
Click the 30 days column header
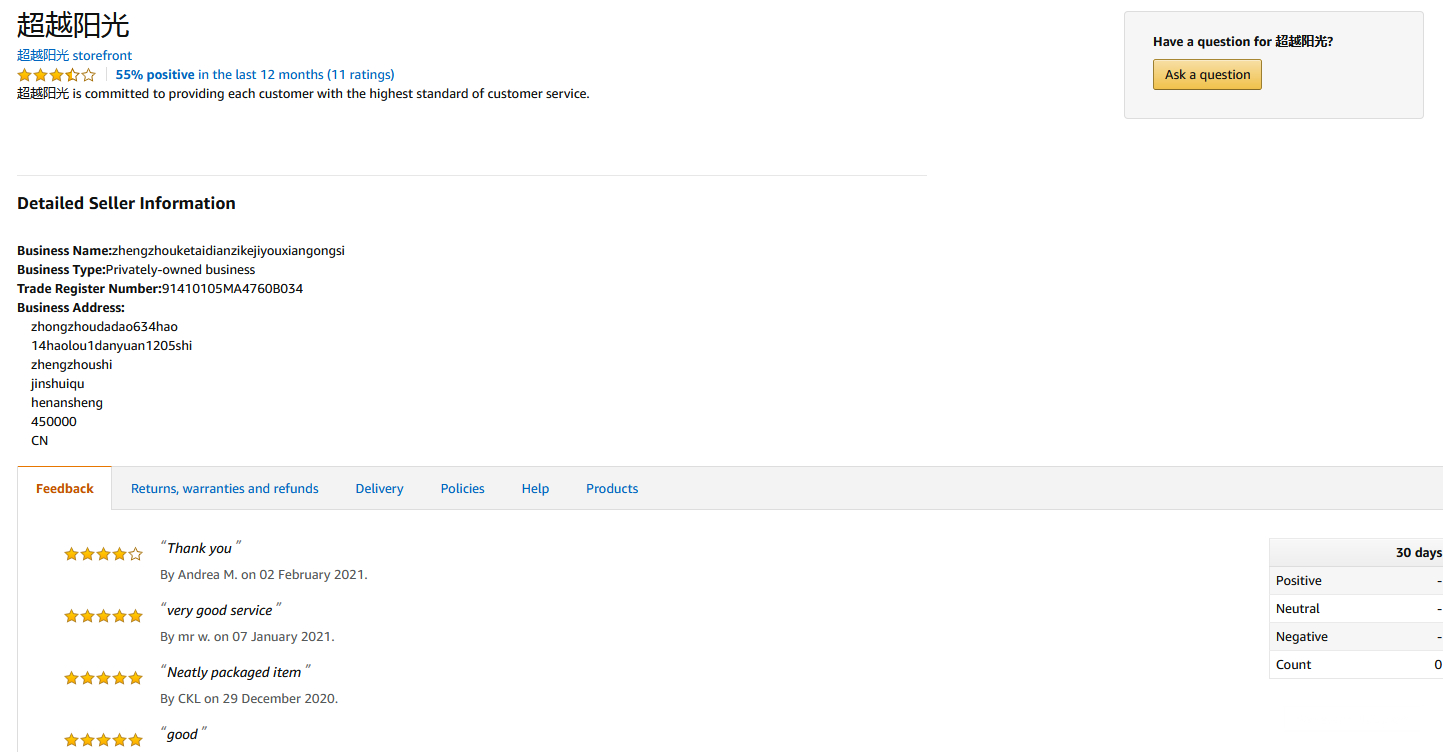pos(1418,553)
